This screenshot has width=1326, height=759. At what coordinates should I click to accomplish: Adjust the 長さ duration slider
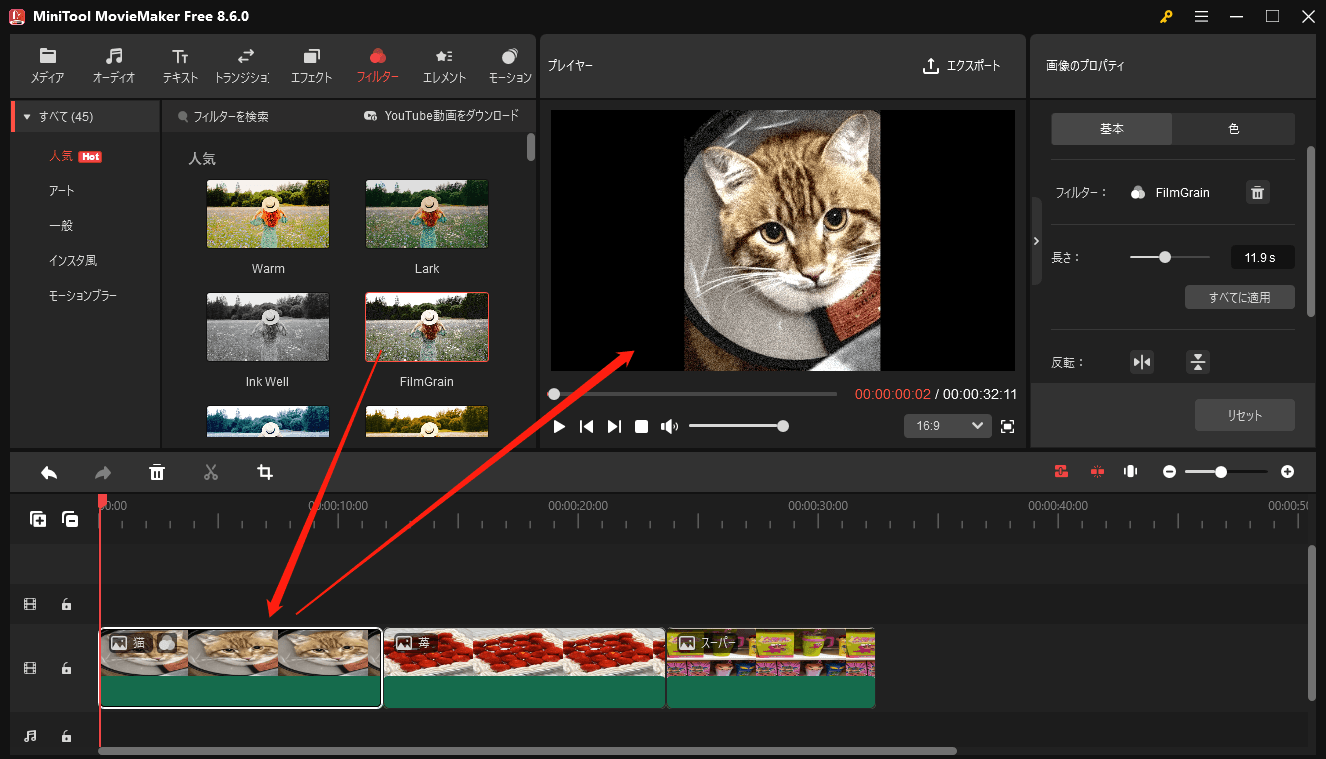tap(1166, 256)
